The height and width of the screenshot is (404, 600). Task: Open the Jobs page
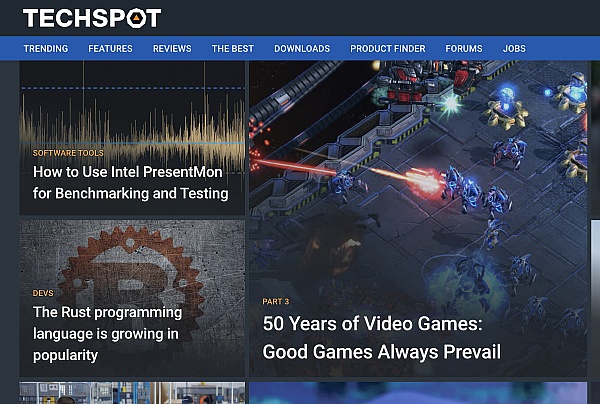click(514, 49)
